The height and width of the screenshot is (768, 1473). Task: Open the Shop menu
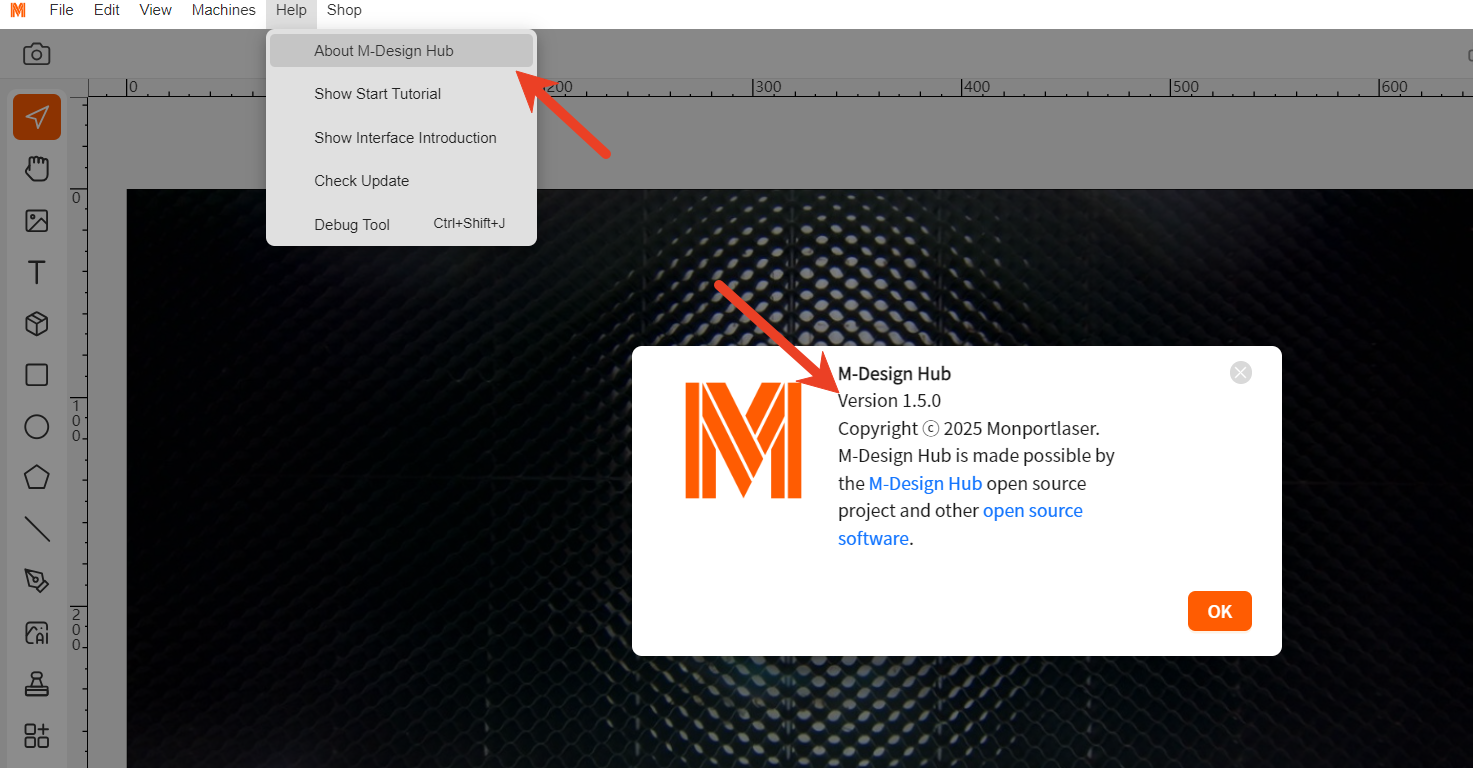coord(344,10)
